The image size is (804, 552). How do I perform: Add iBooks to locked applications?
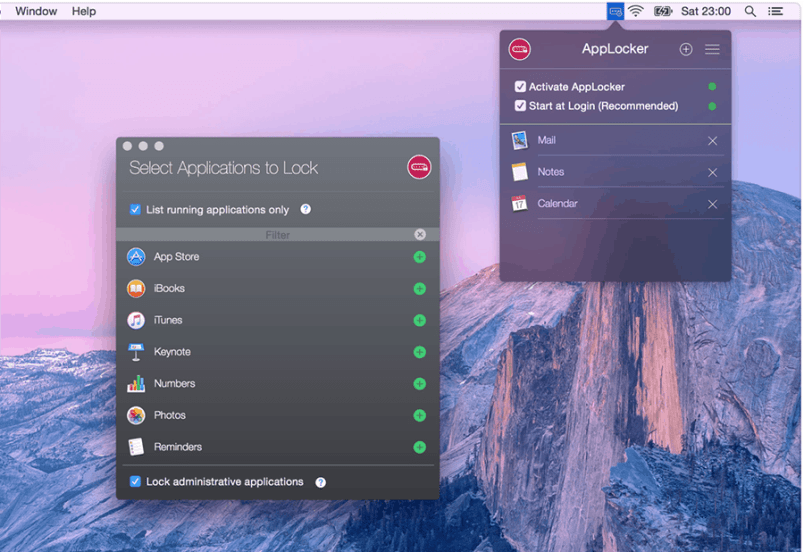tap(419, 289)
